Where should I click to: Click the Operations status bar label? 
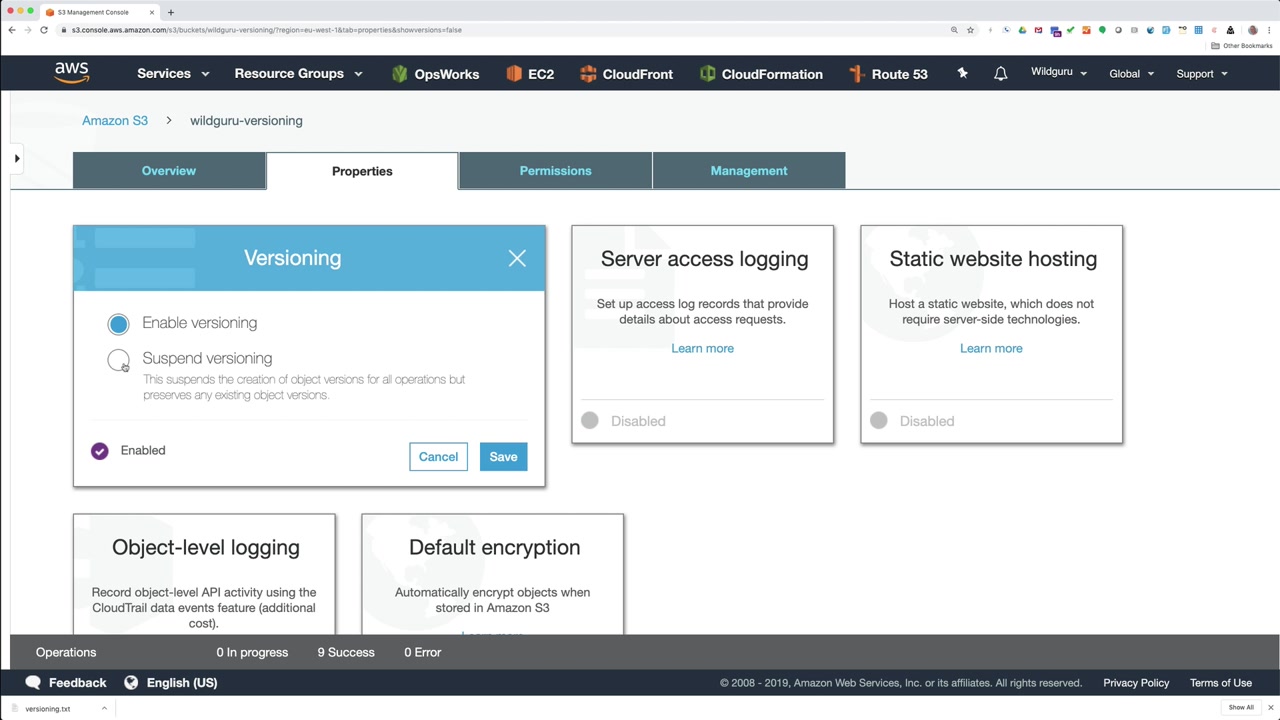pos(66,652)
